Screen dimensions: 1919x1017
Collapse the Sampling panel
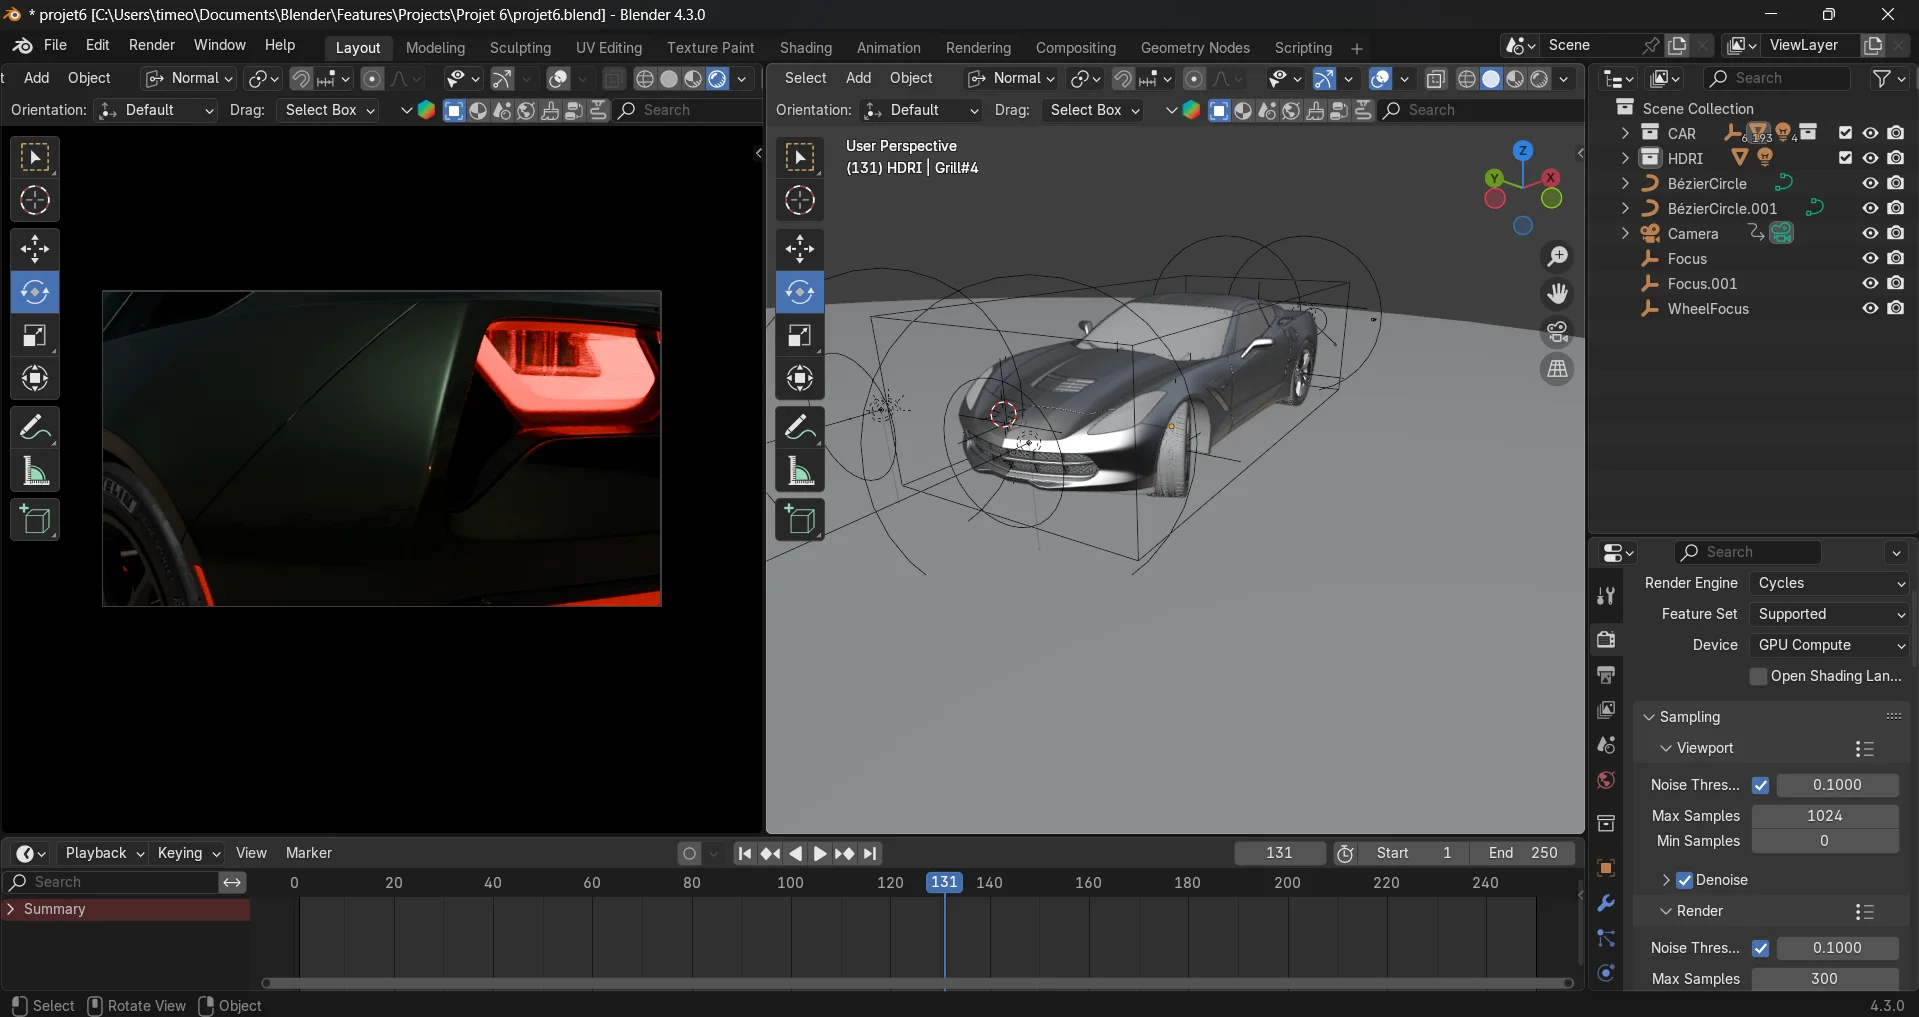coord(1649,717)
